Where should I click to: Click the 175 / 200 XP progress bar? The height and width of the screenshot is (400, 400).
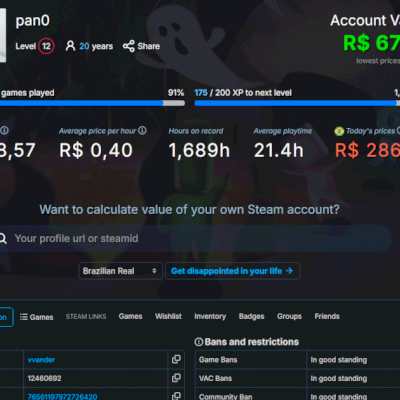[x=297, y=103]
